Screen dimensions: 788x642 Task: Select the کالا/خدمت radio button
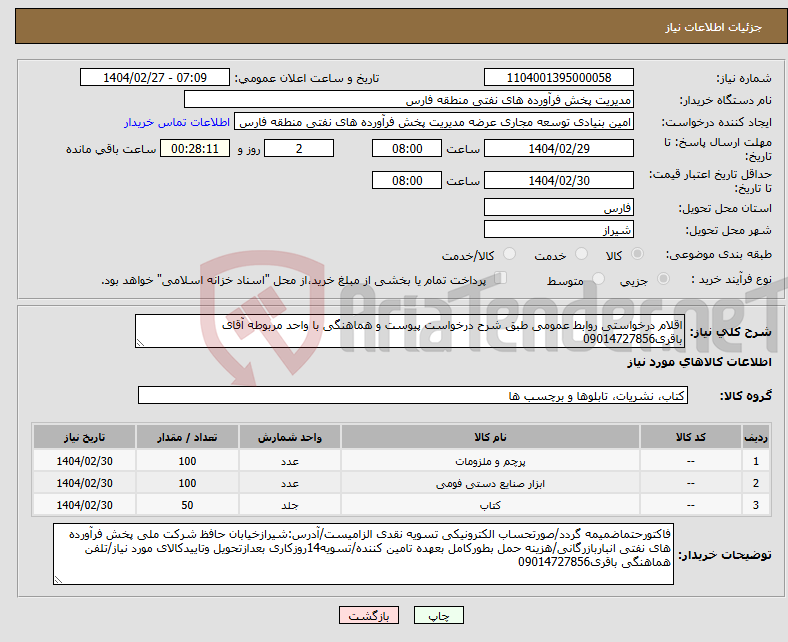click(x=509, y=254)
